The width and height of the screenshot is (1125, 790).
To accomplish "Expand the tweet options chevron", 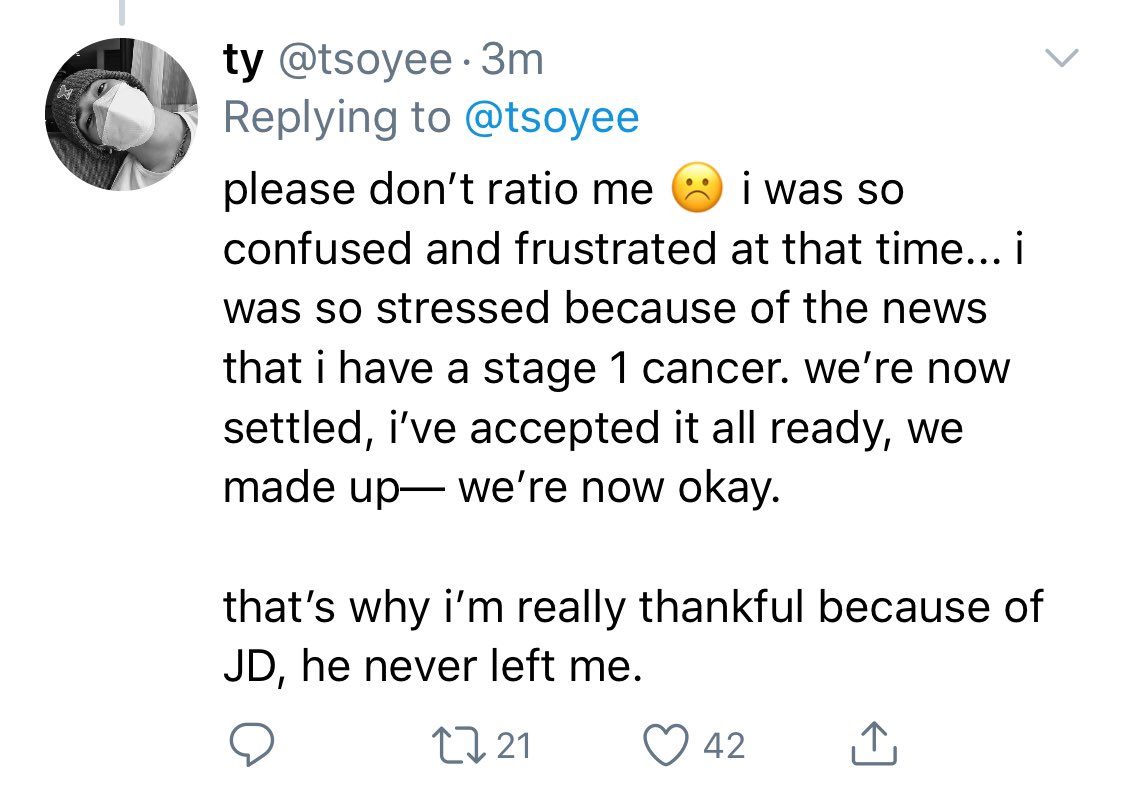I will (x=1064, y=61).
